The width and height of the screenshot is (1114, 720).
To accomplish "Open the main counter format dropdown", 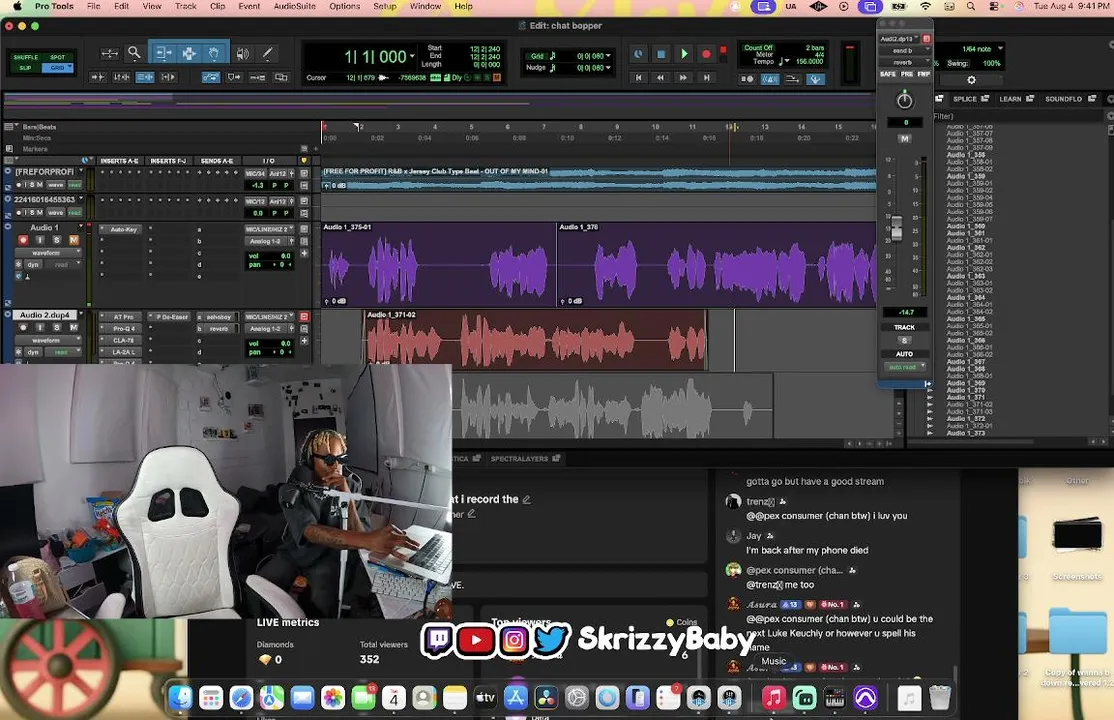I will [412, 55].
